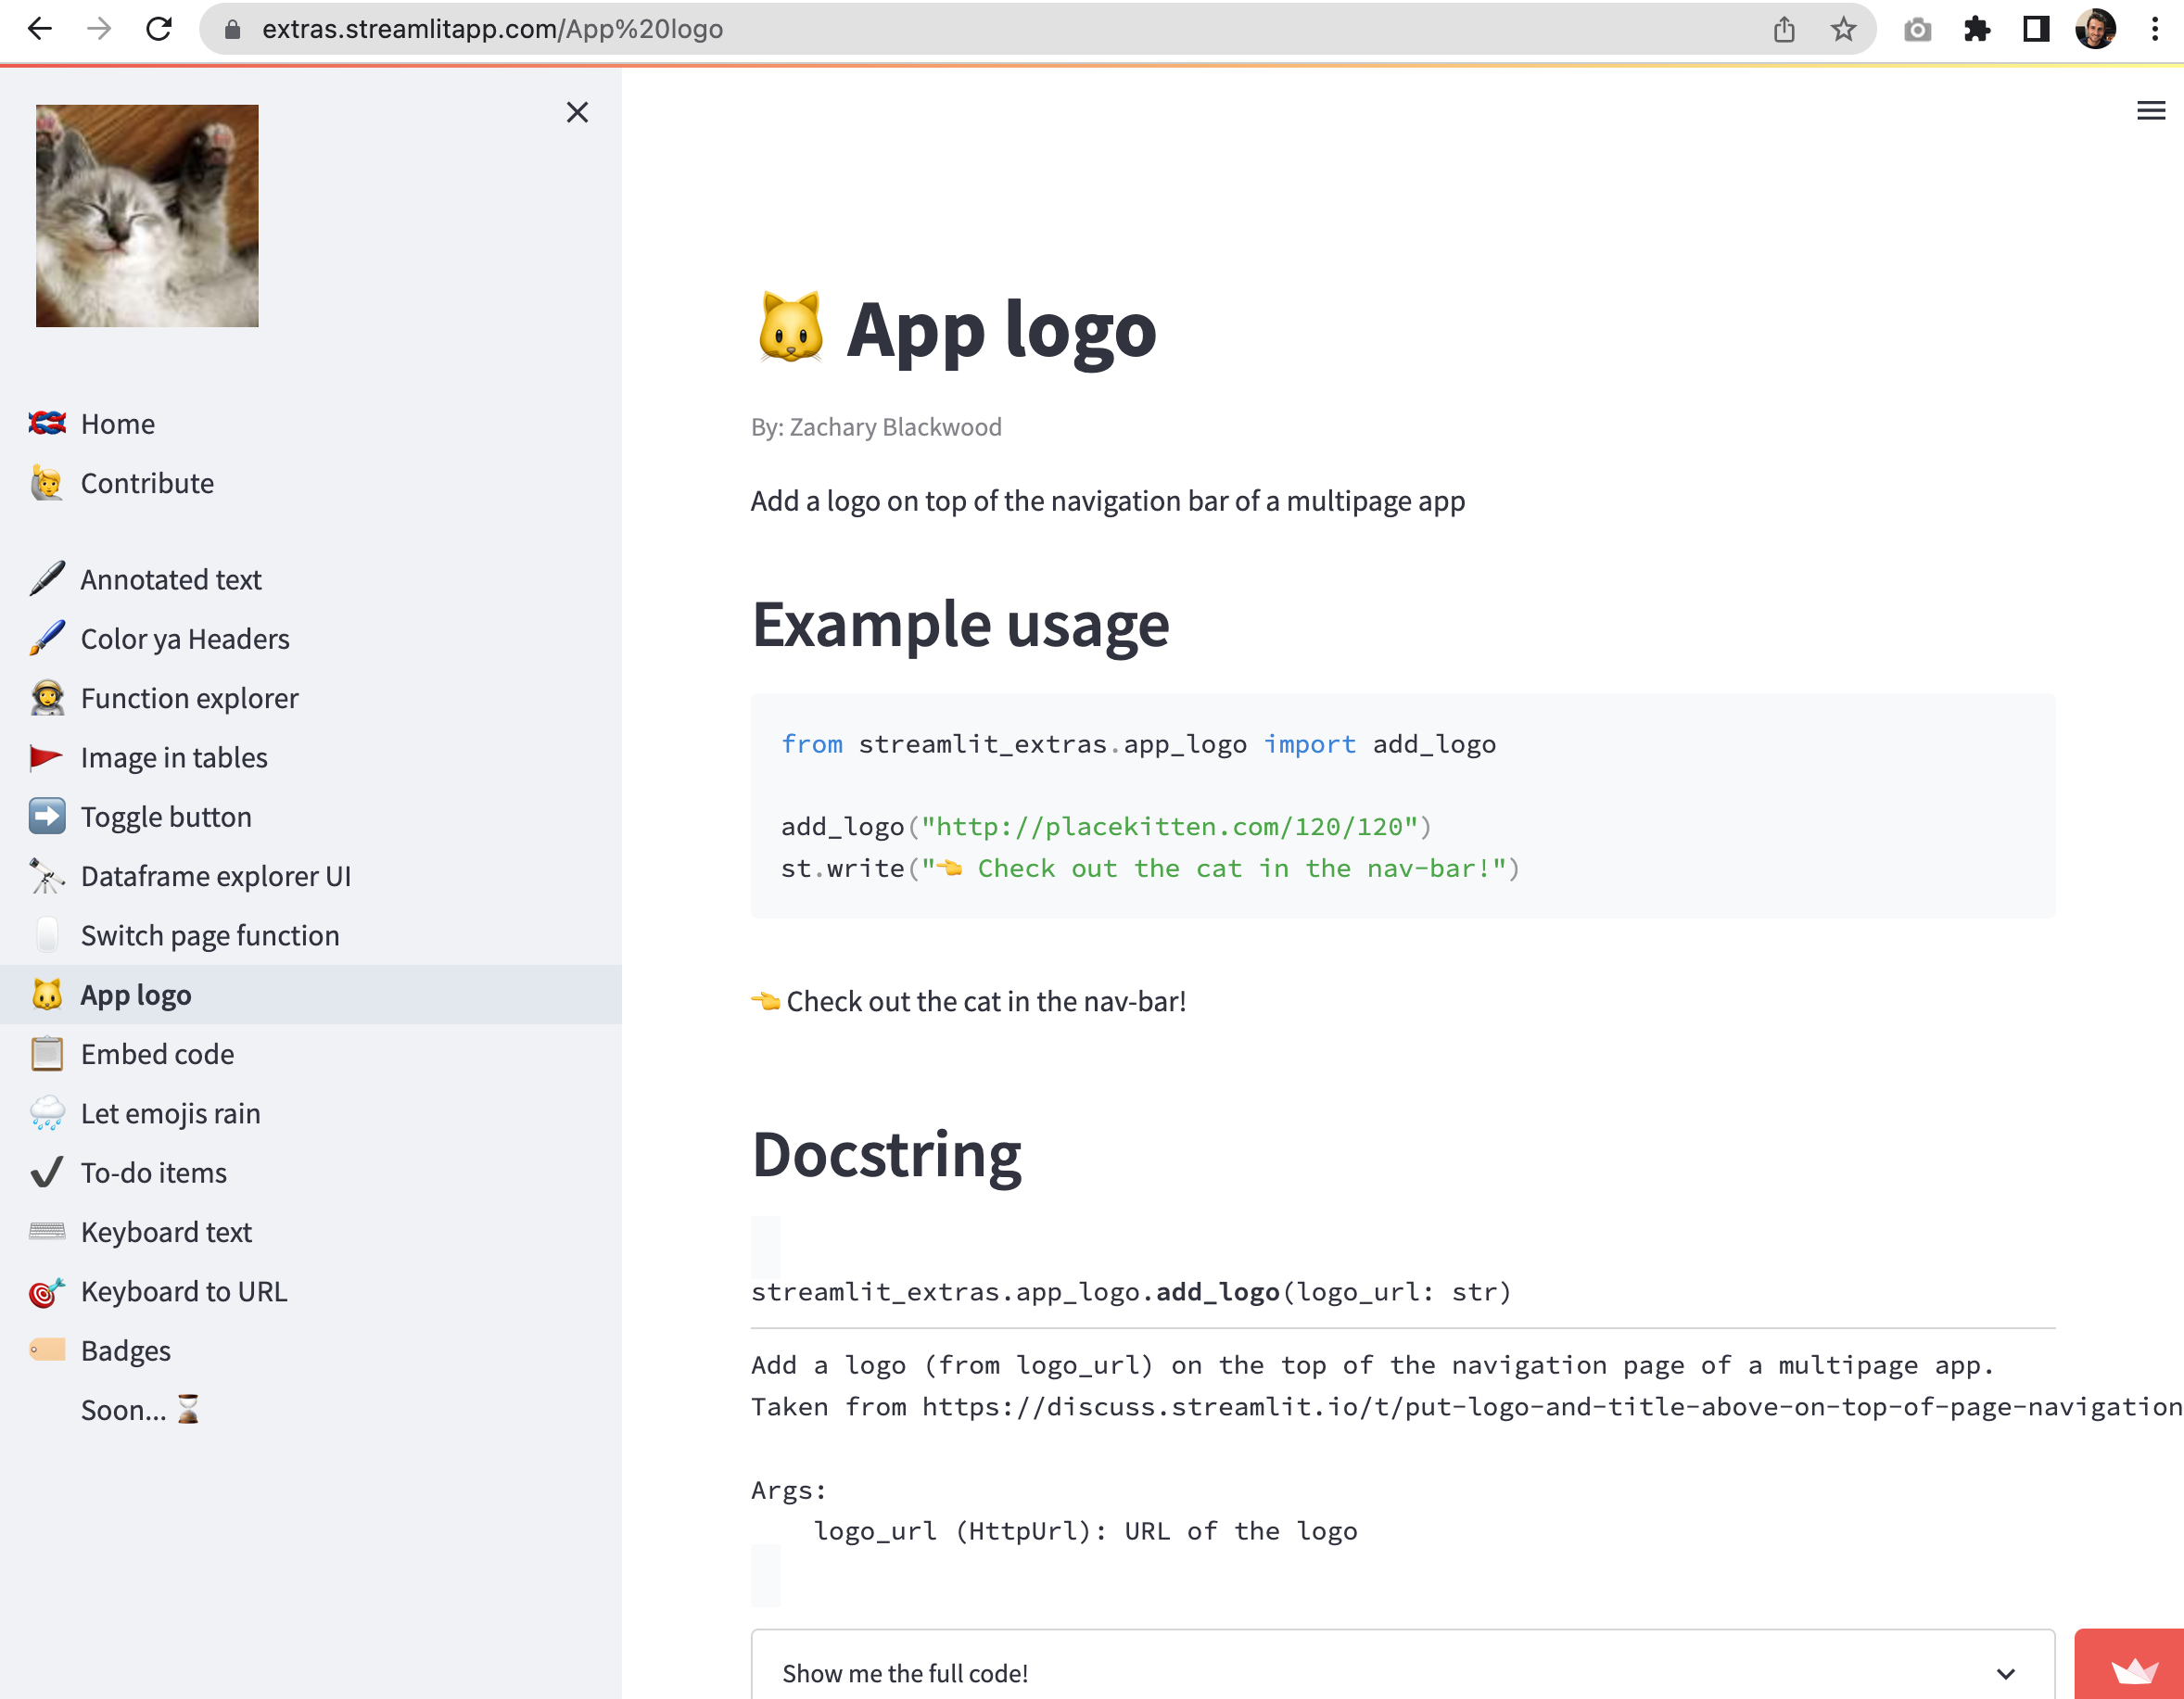This screenshot has width=2184, height=1699.
Task: Click the browser back arrow
Action: point(40,29)
